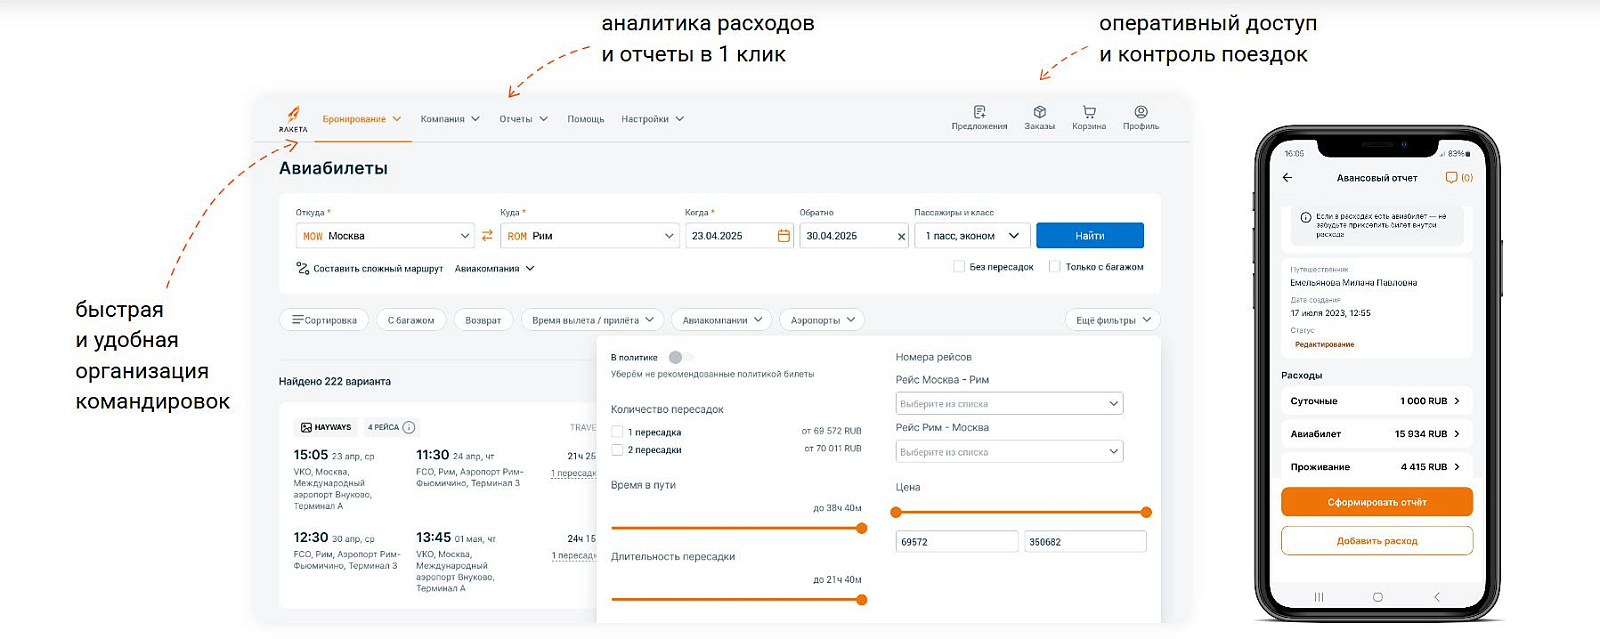Open the Куда Рим dropdown
This screenshot has height=639, width=1600.
[590, 236]
